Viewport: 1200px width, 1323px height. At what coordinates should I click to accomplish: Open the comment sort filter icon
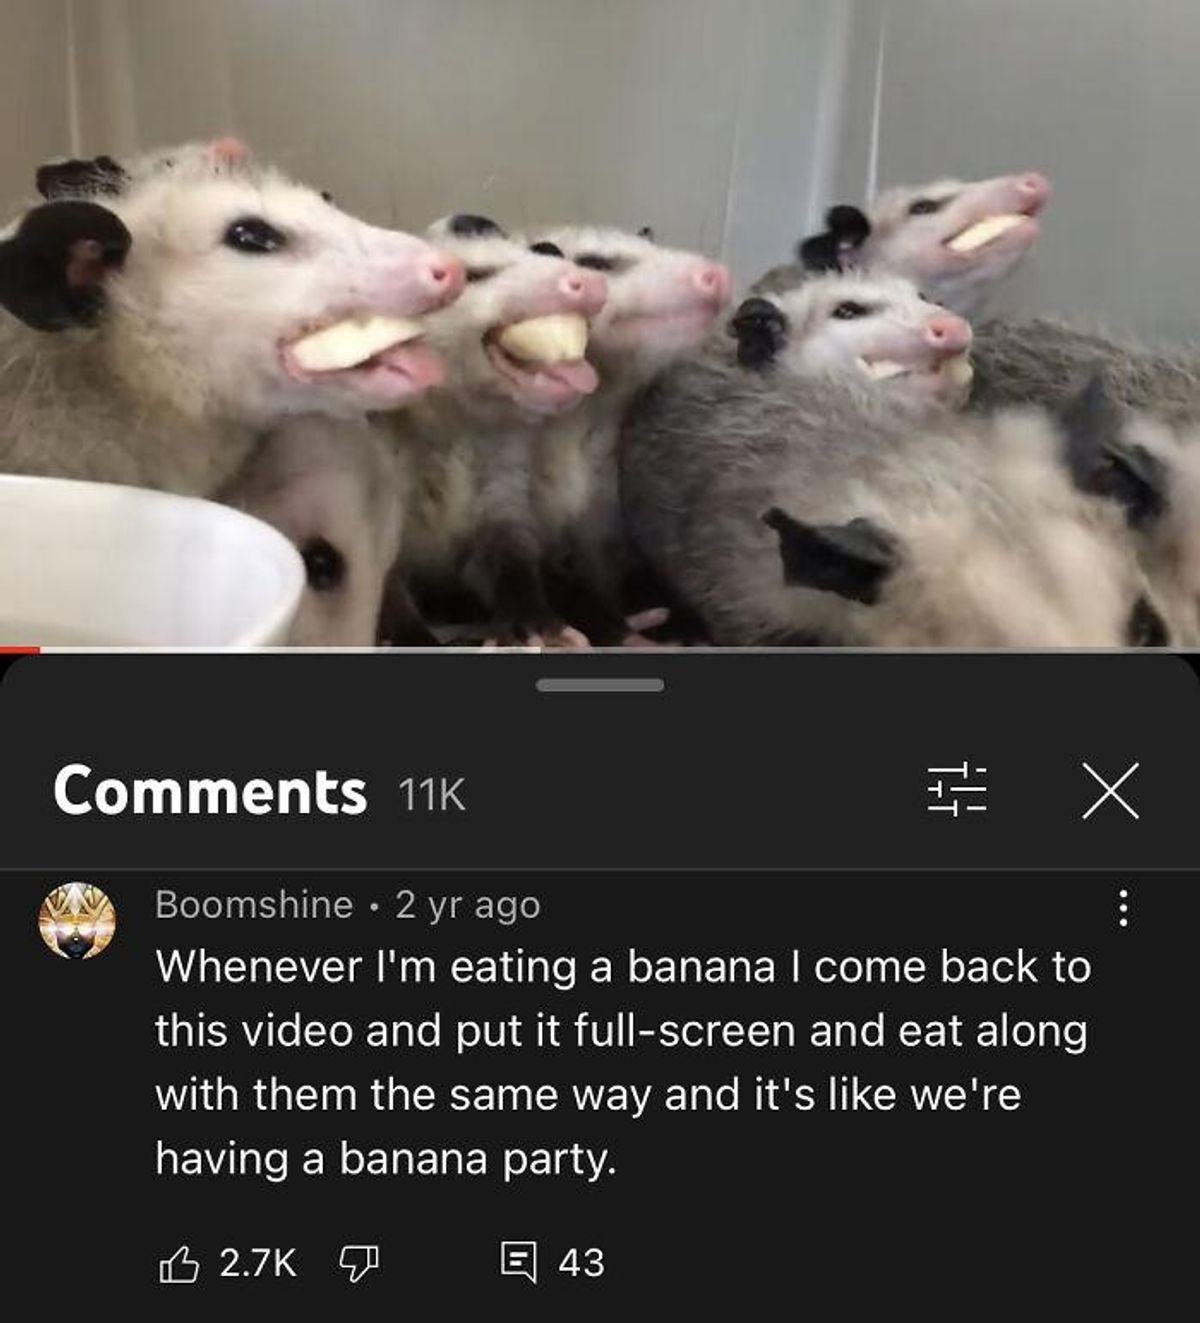957,791
